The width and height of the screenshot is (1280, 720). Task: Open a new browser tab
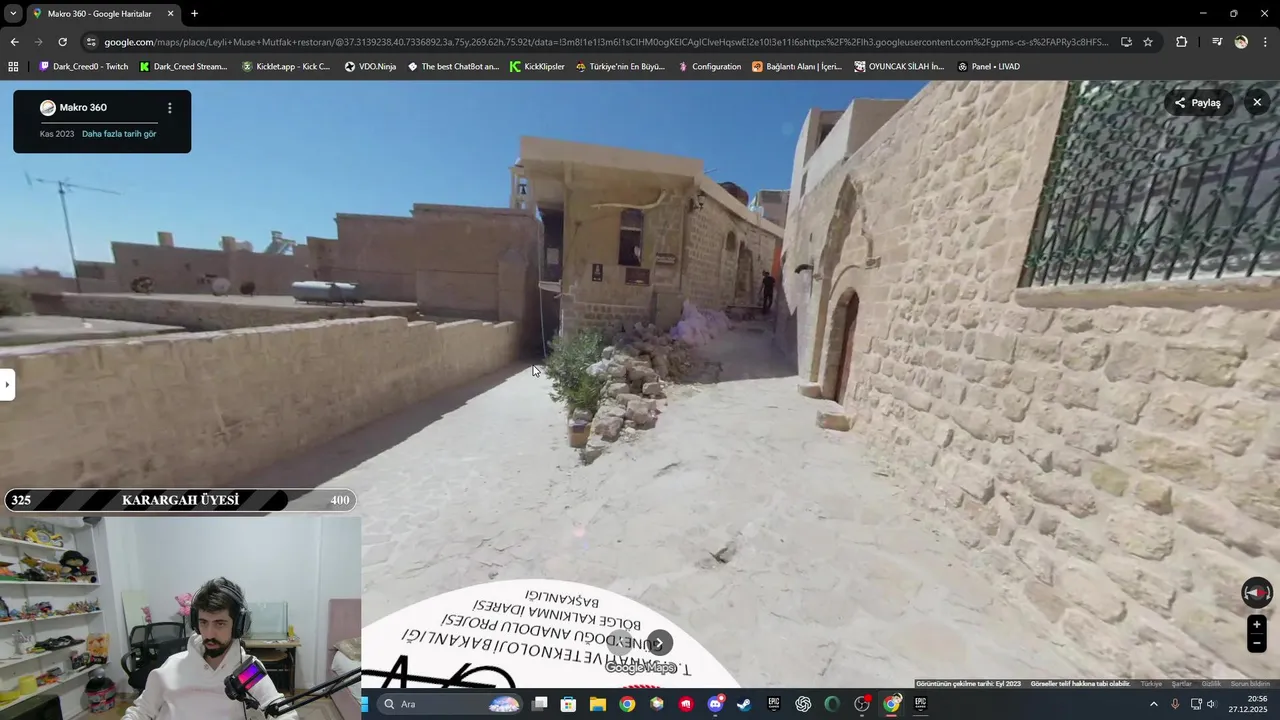coord(194,14)
